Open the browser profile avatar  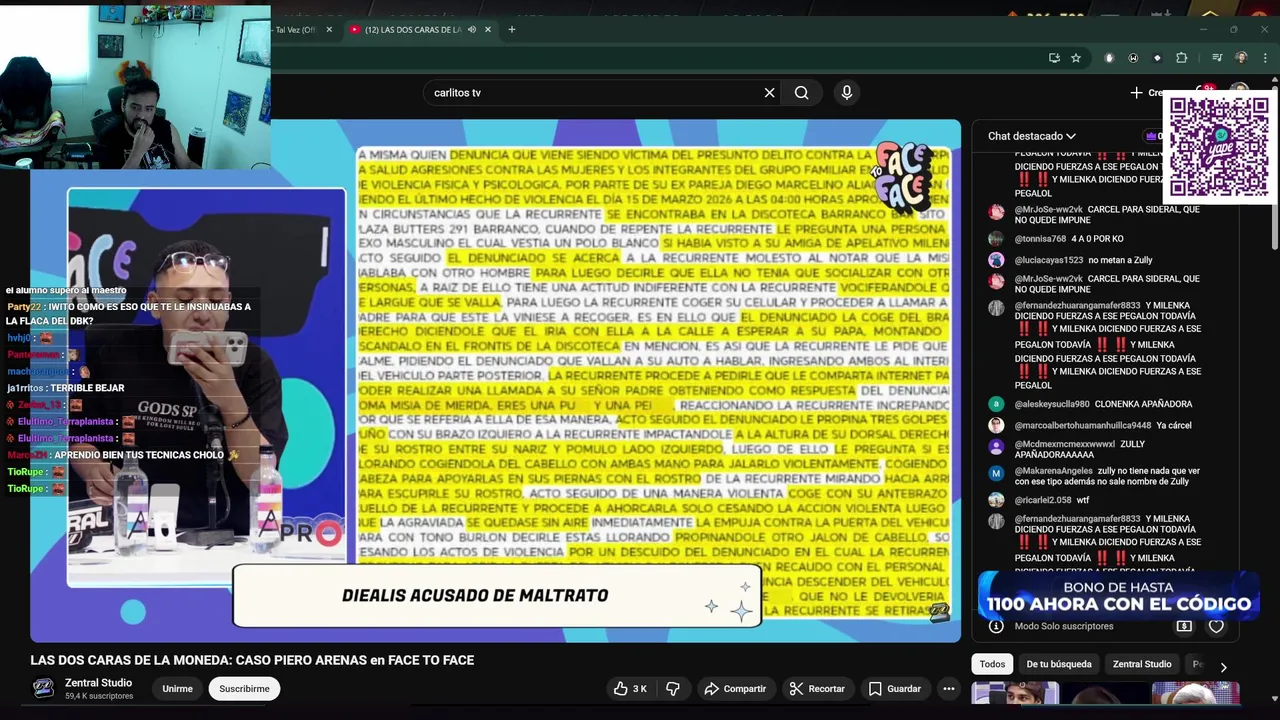click(x=1241, y=58)
